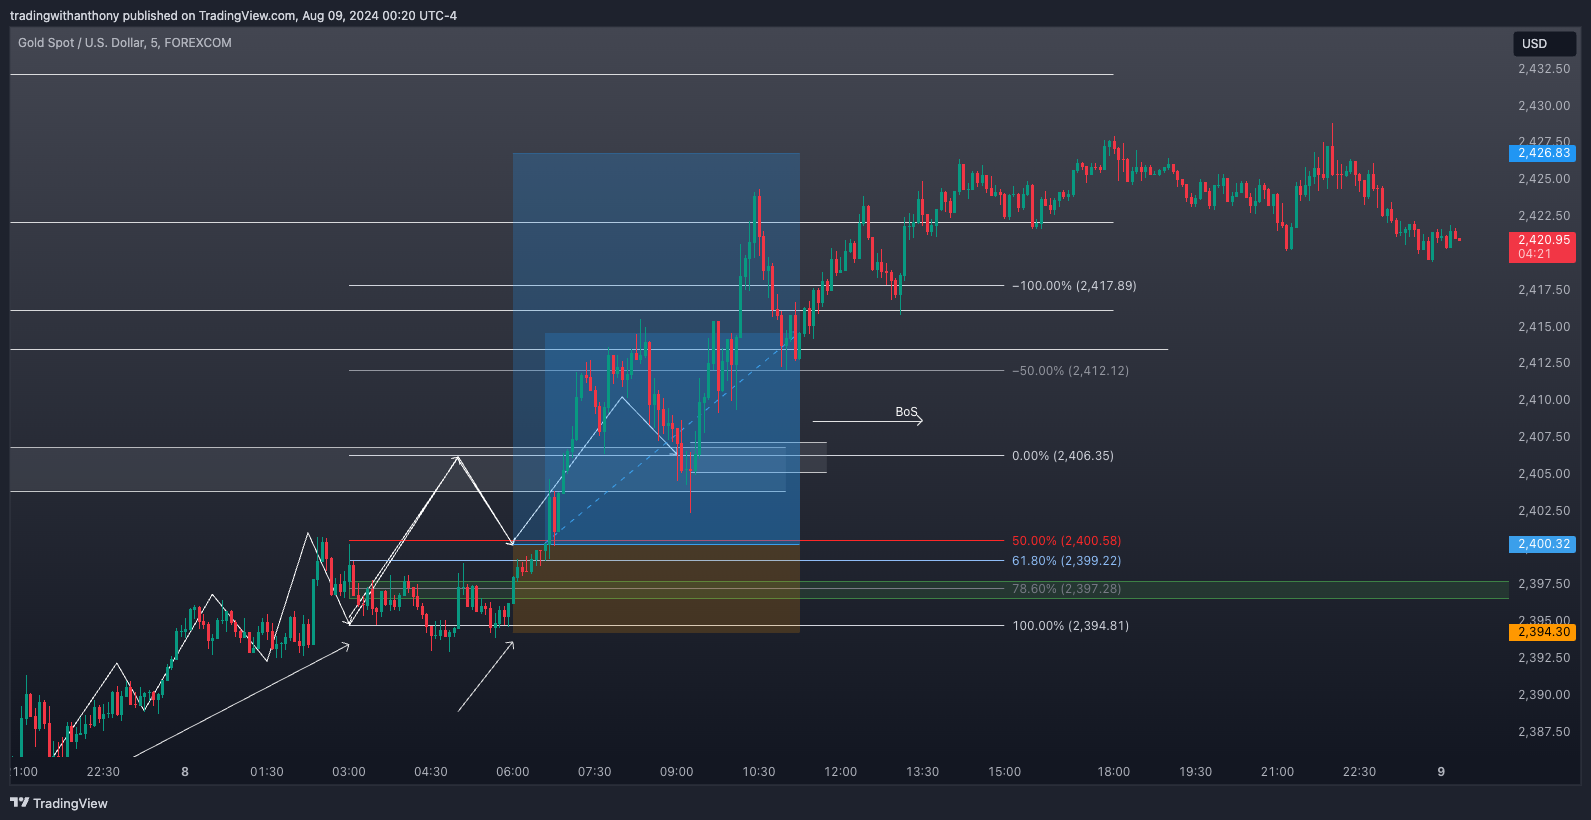Click the date 8 label on time axis

tap(185, 772)
